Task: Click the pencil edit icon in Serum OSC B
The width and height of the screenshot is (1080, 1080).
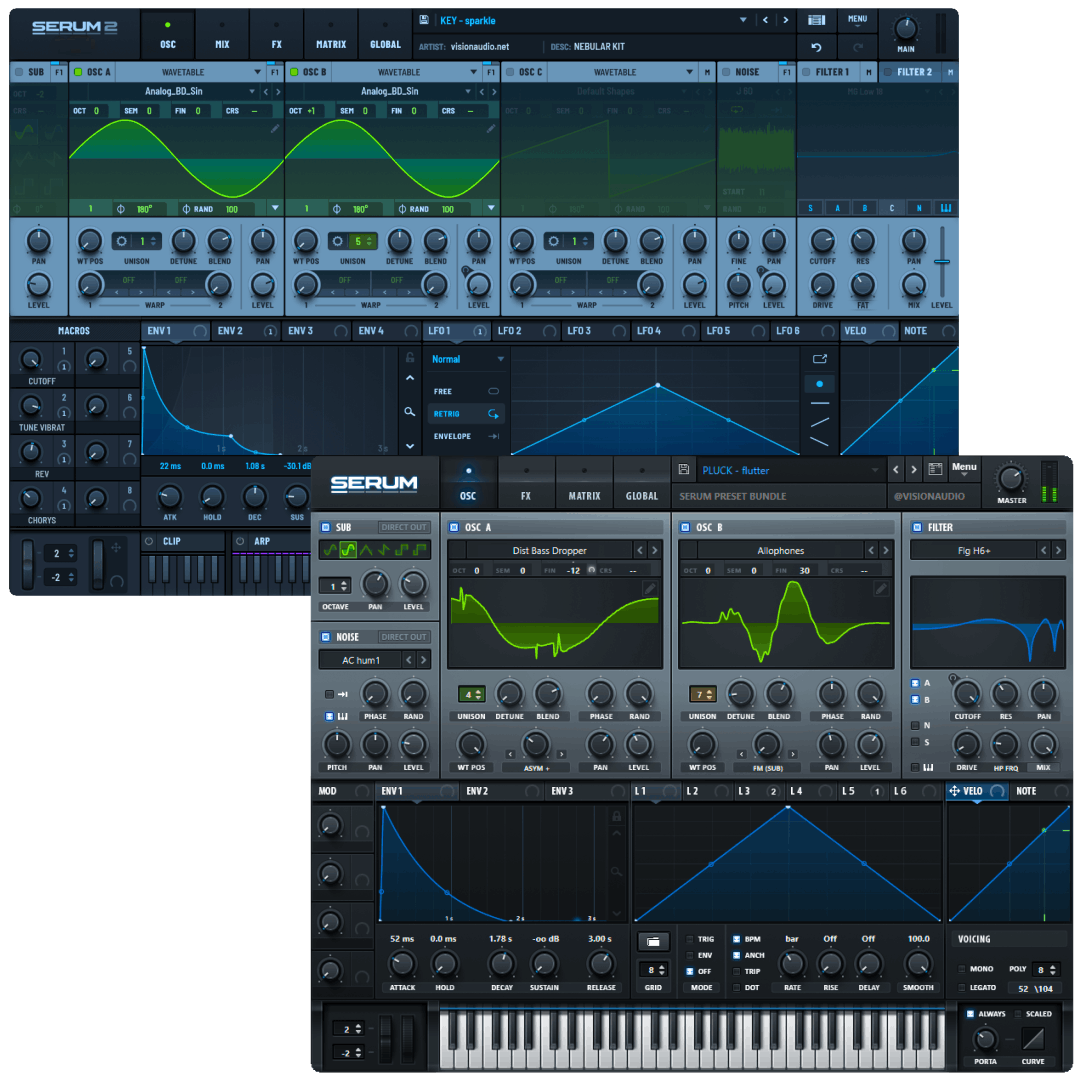Action: point(881,588)
